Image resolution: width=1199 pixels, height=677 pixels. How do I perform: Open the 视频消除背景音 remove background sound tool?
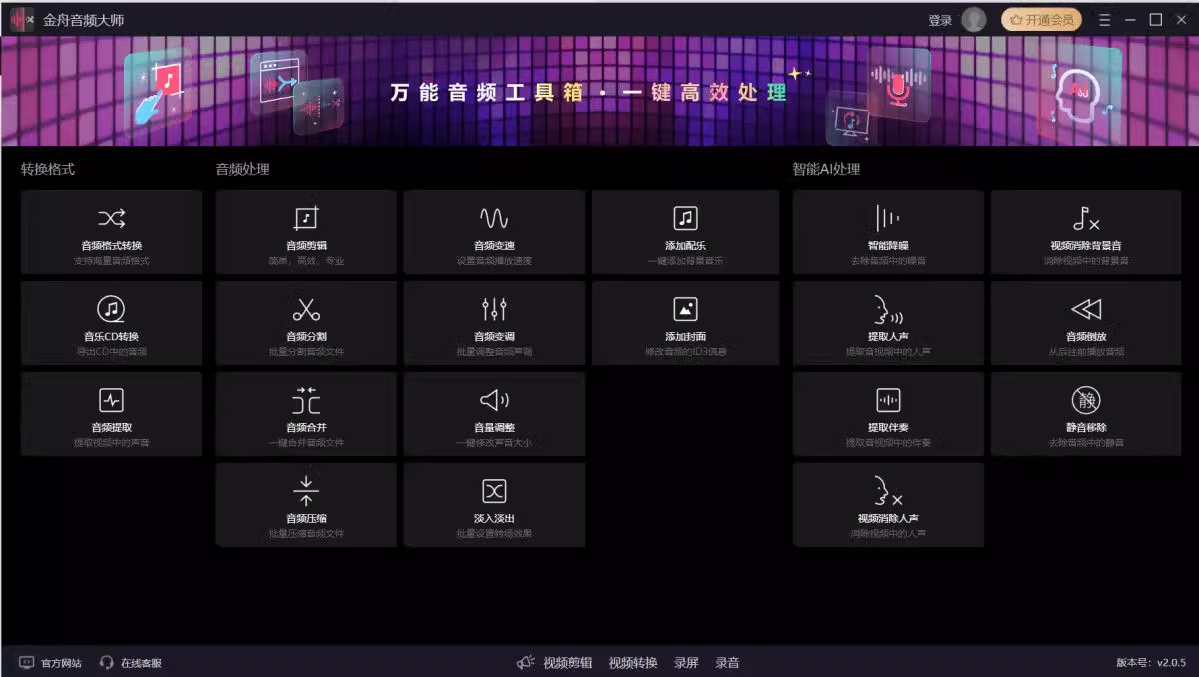coord(1086,232)
